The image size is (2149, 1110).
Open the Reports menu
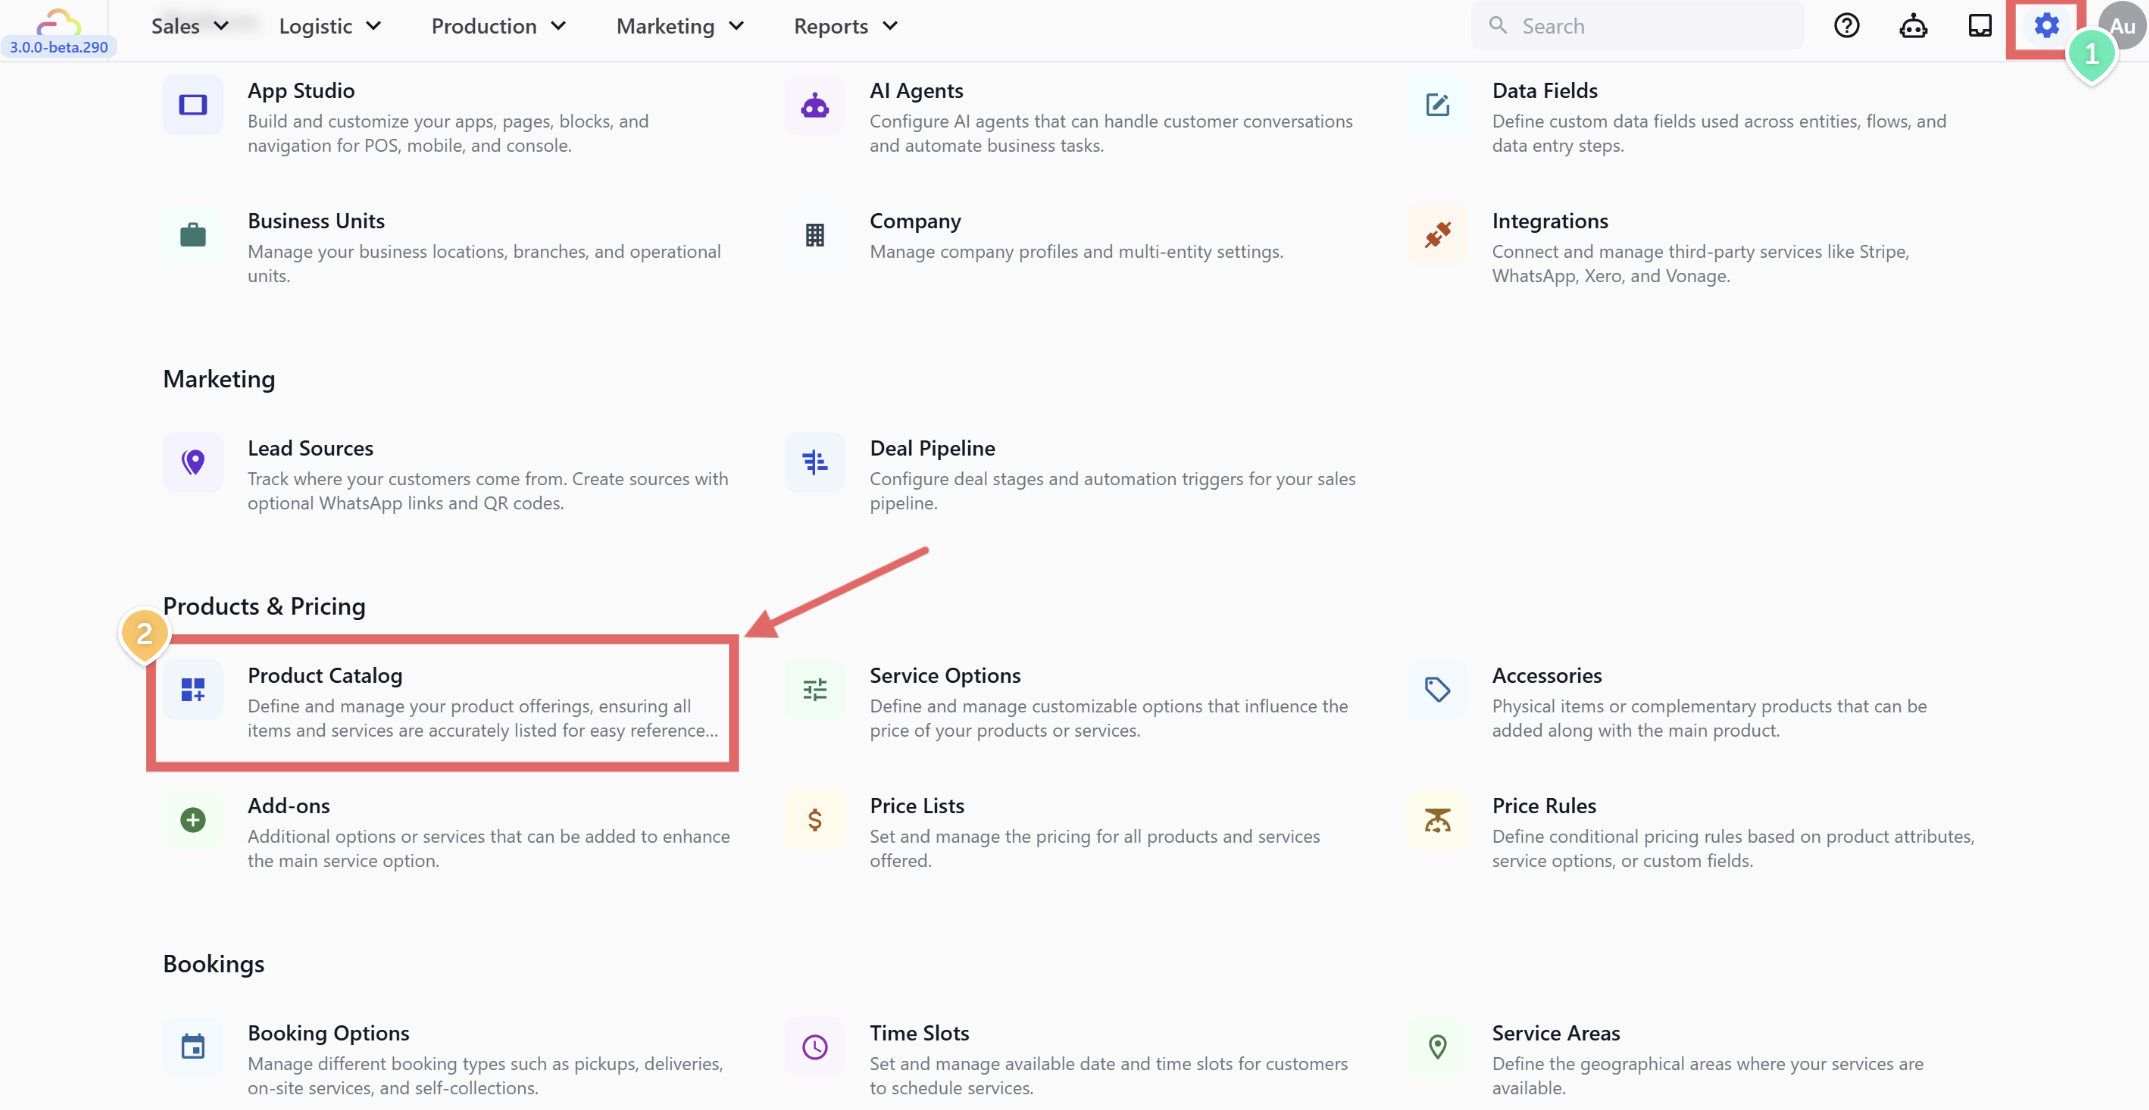845,26
